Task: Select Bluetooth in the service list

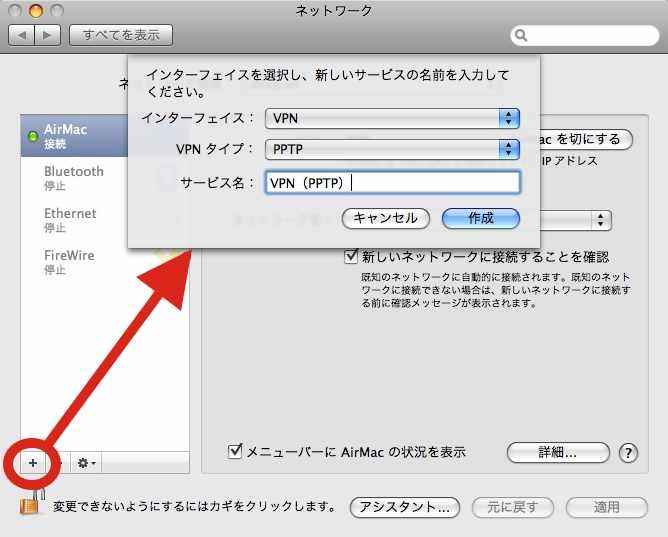Action: [x=75, y=178]
